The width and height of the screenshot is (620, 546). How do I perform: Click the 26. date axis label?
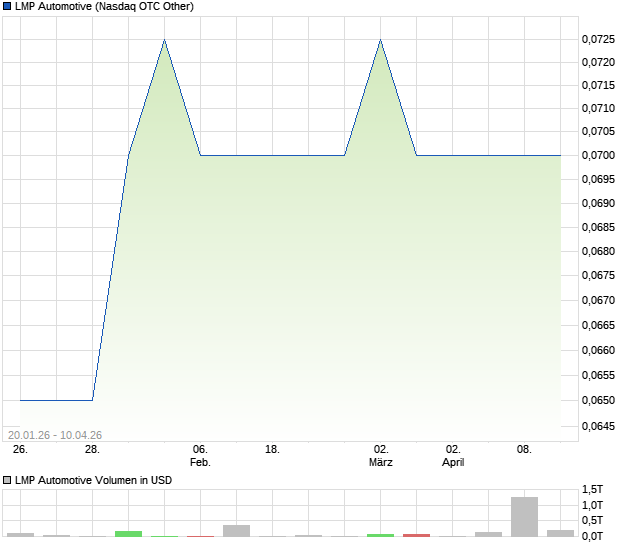click(x=20, y=450)
